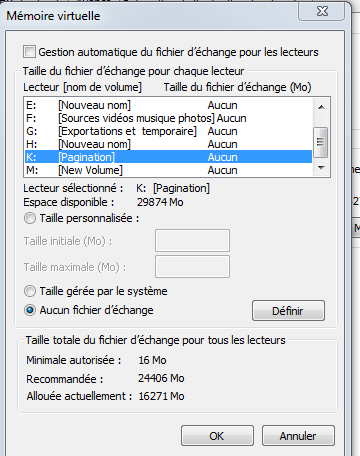The height and width of the screenshot is (456, 360).
Task: Select drive G: Exportations et temporaire
Action: (168, 131)
